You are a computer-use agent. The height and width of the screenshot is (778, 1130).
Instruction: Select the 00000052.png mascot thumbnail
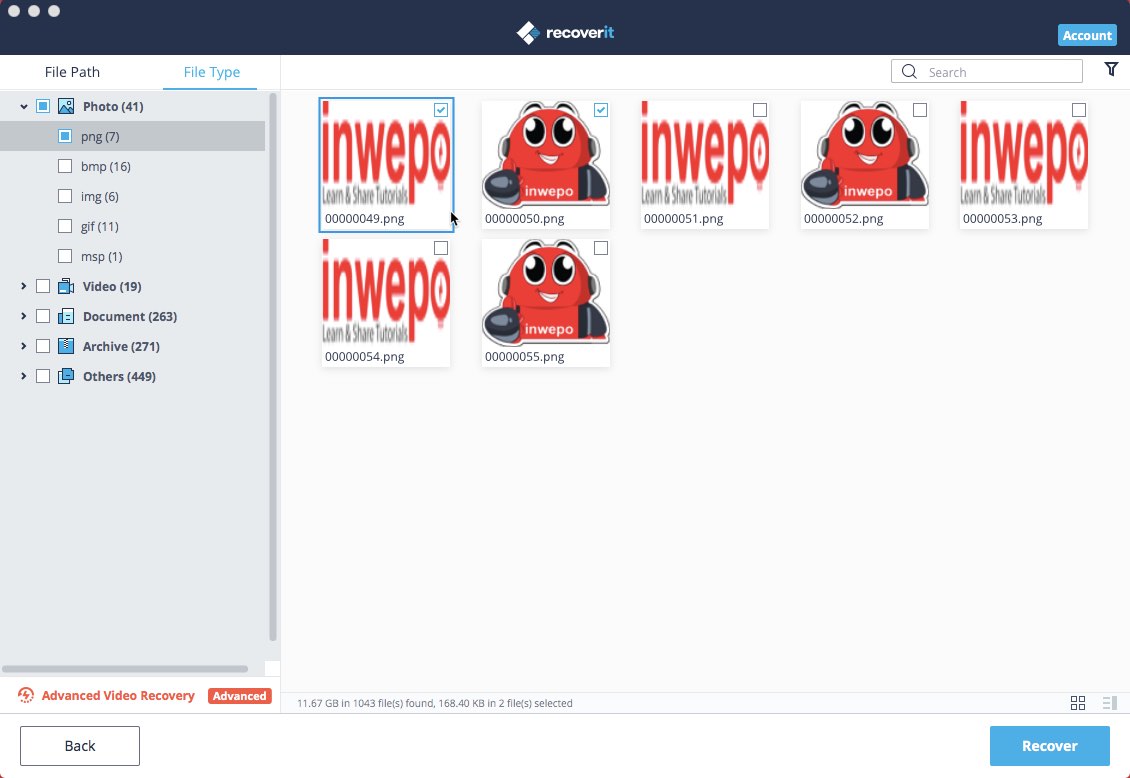click(865, 165)
